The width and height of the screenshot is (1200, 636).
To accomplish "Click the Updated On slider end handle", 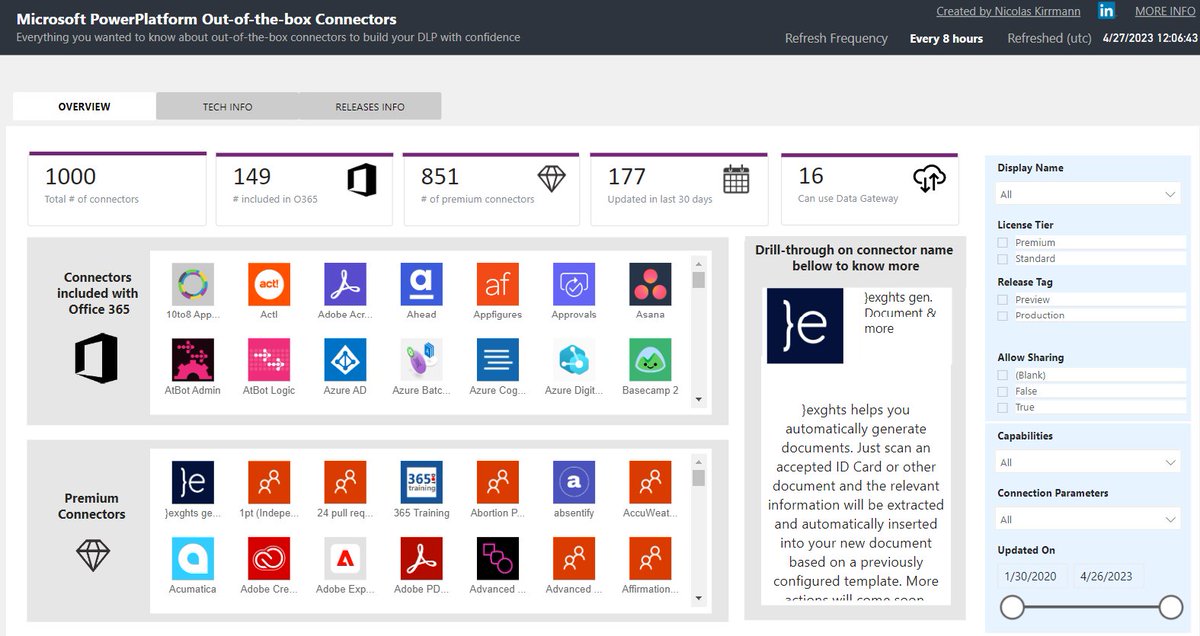I will click(x=1171, y=607).
